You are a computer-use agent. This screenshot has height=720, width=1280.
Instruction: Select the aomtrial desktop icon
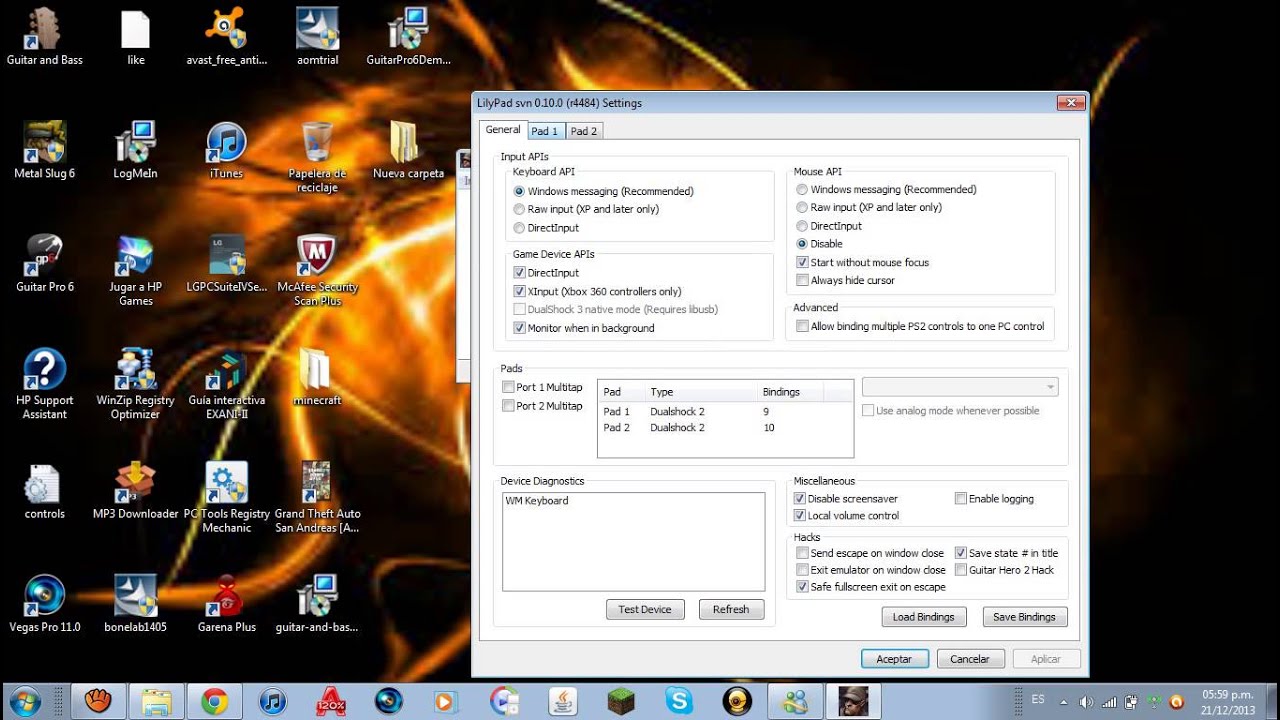pyautogui.click(x=318, y=37)
